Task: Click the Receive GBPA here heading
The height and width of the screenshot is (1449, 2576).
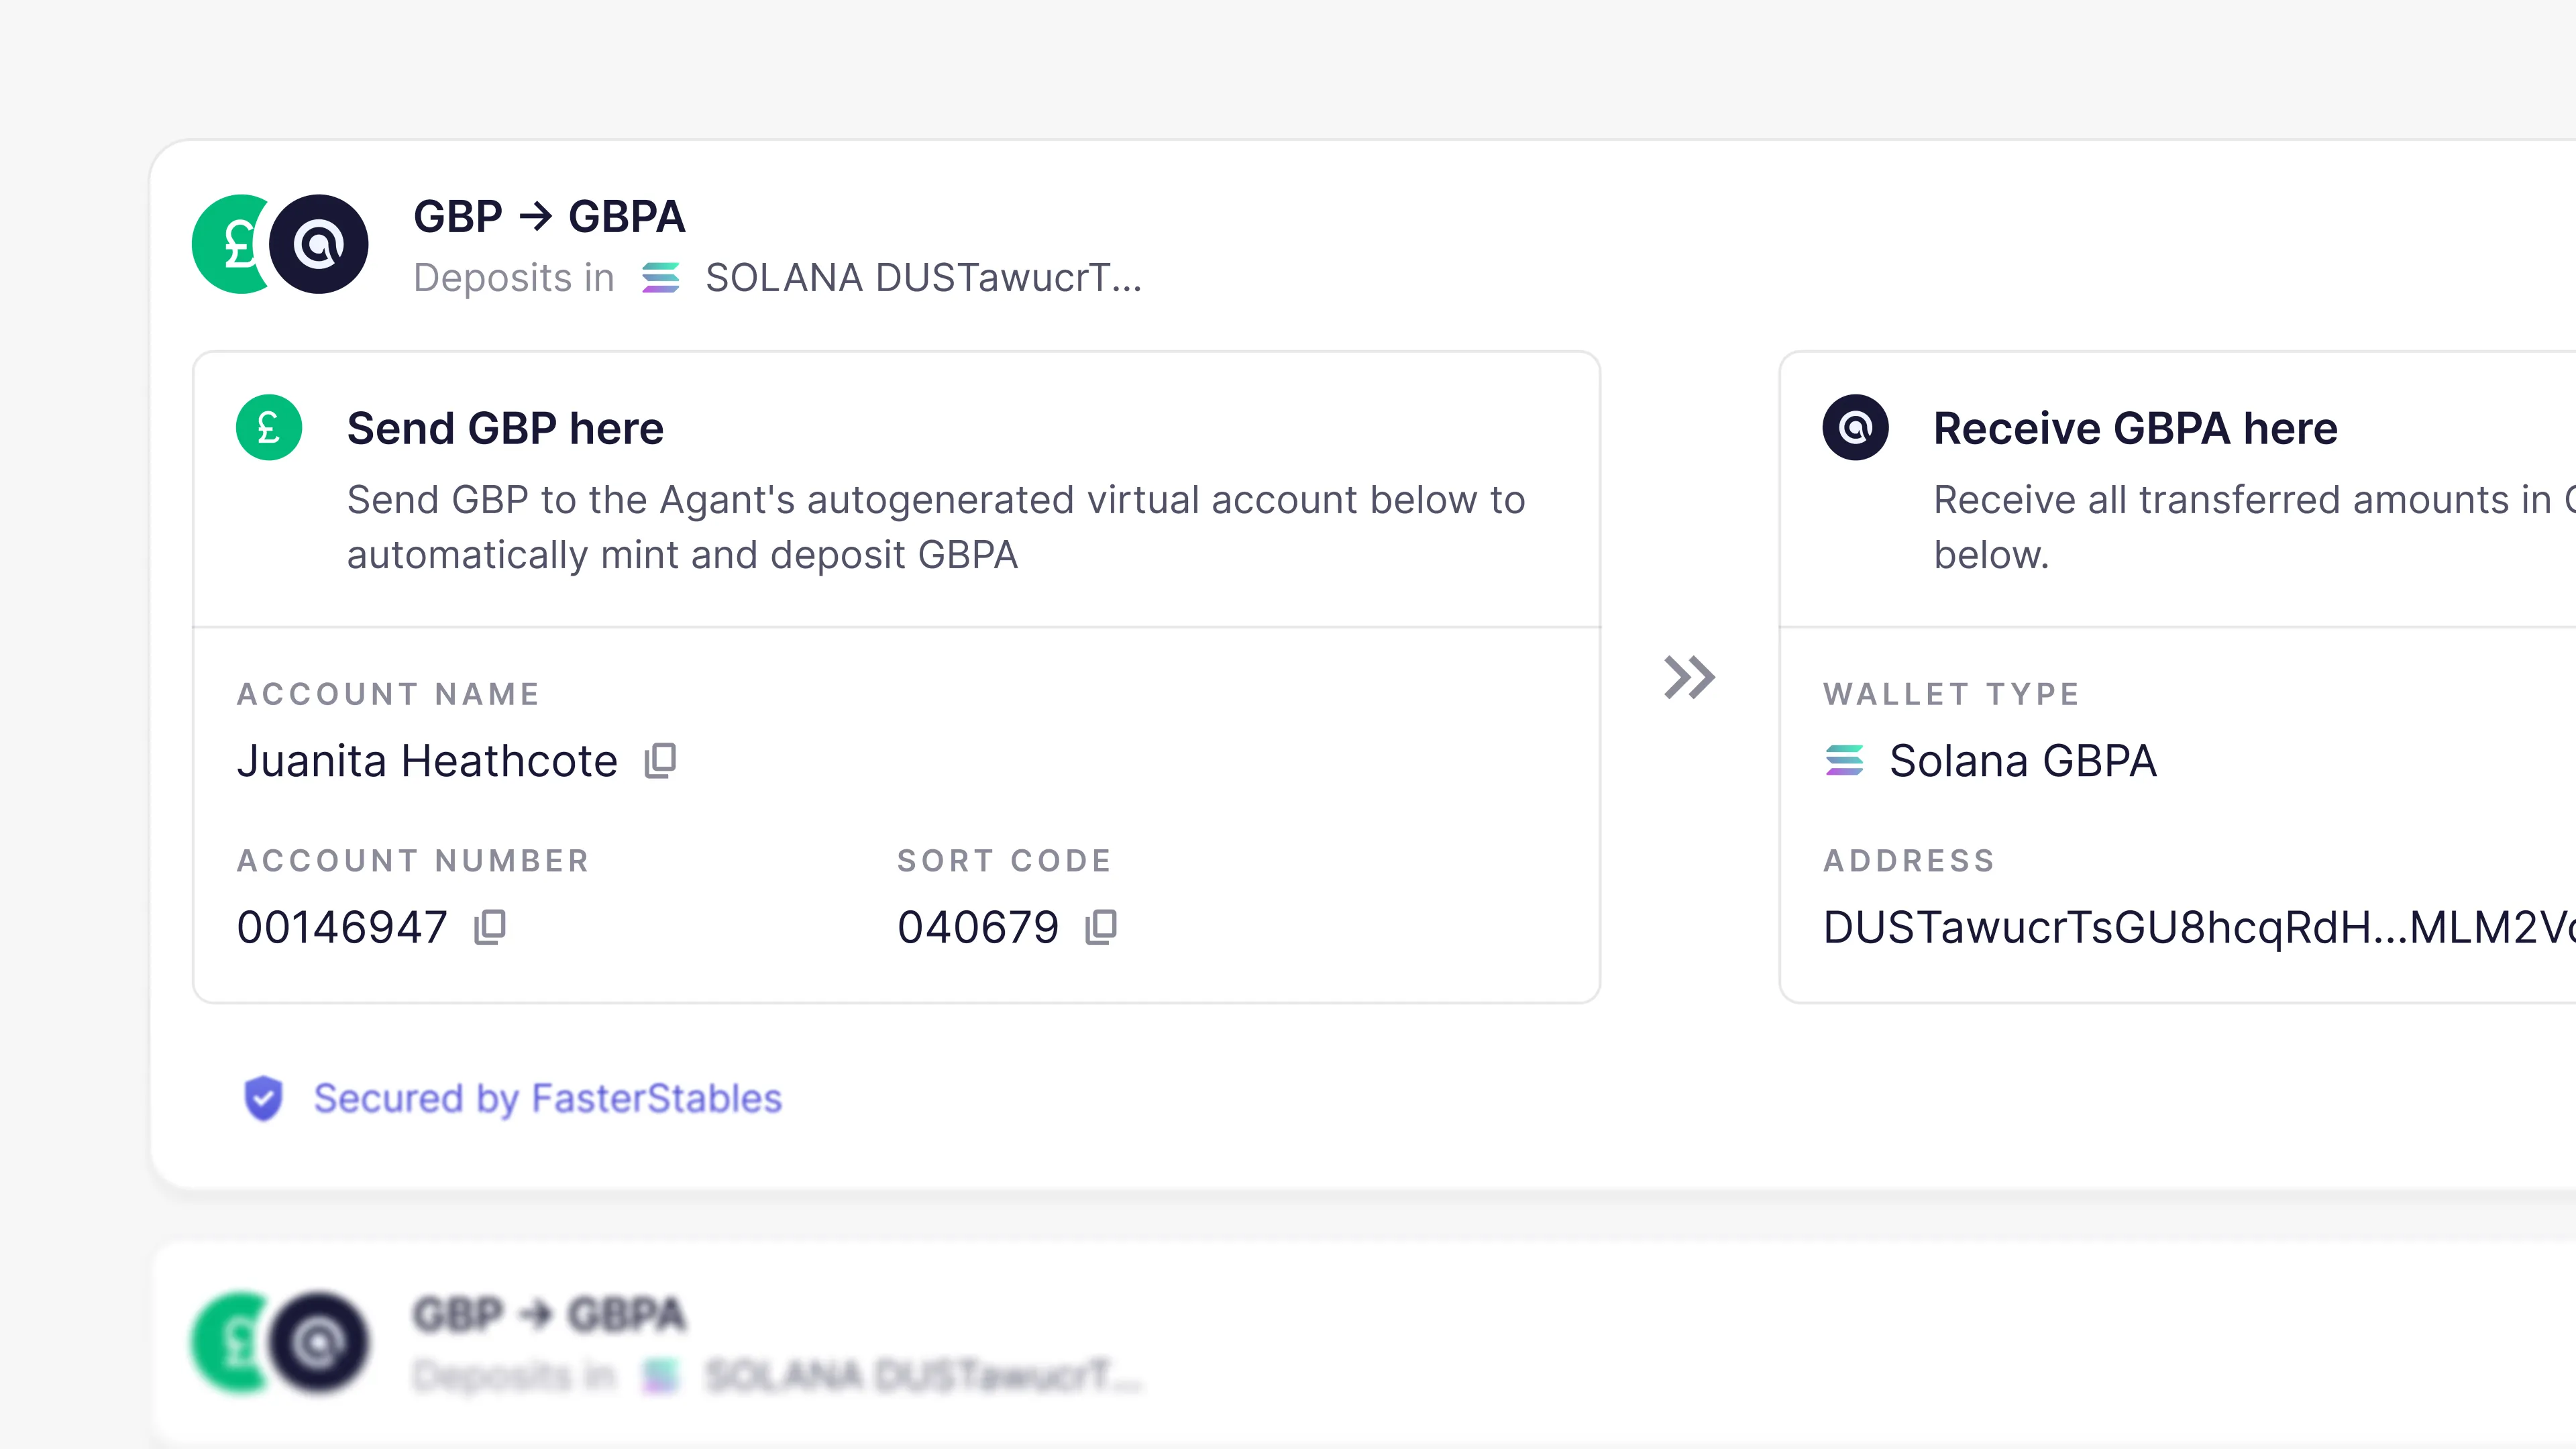Action: tap(2135, 428)
